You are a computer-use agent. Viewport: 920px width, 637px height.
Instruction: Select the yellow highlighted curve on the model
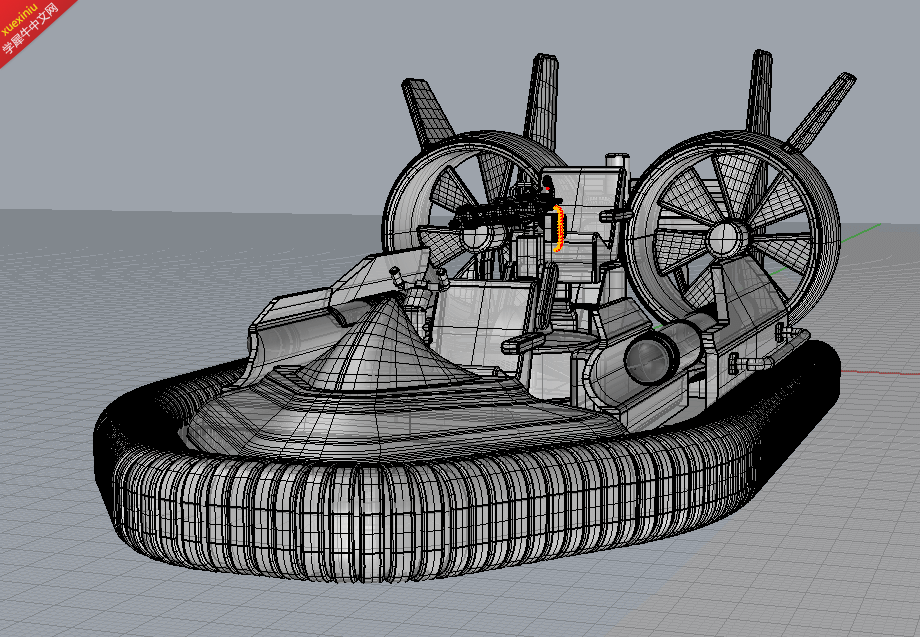(560, 229)
